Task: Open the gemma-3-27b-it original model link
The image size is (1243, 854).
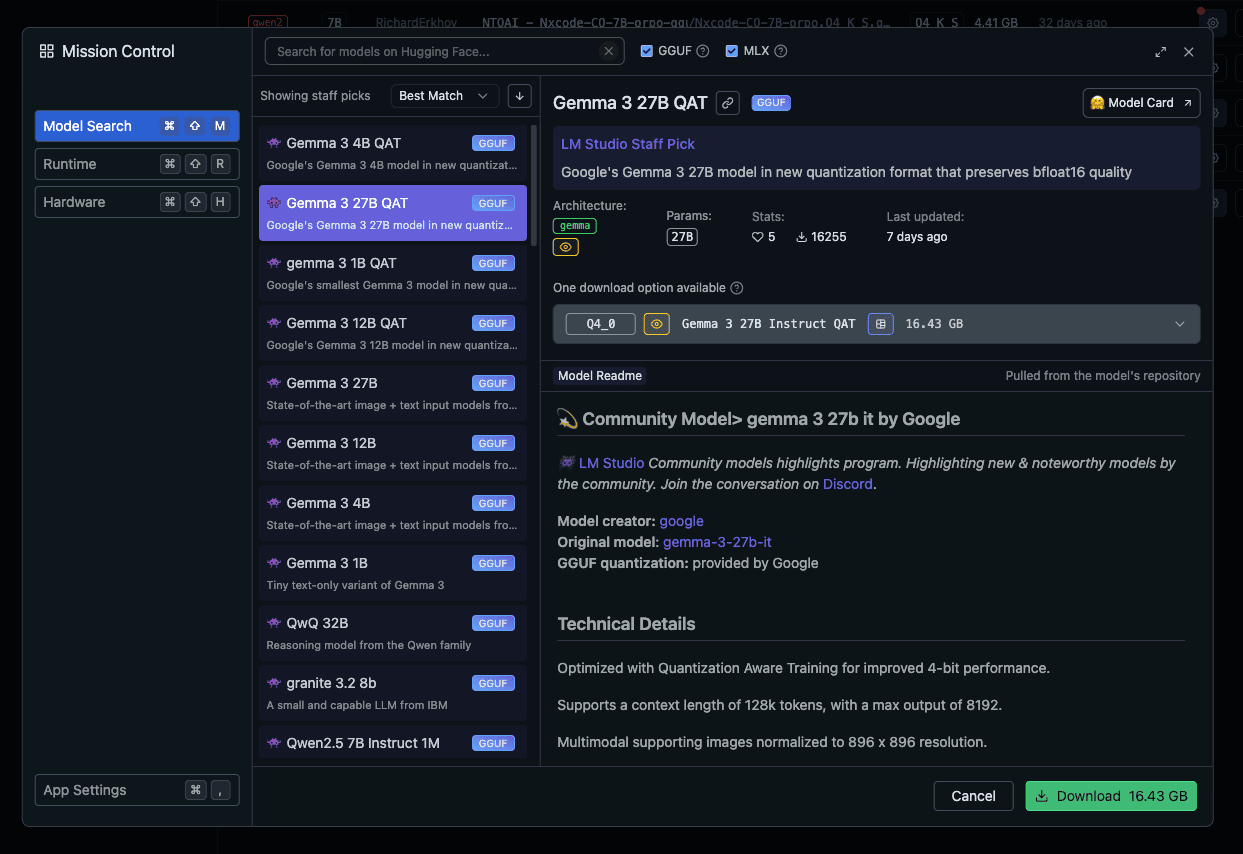Action: [717, 542]
